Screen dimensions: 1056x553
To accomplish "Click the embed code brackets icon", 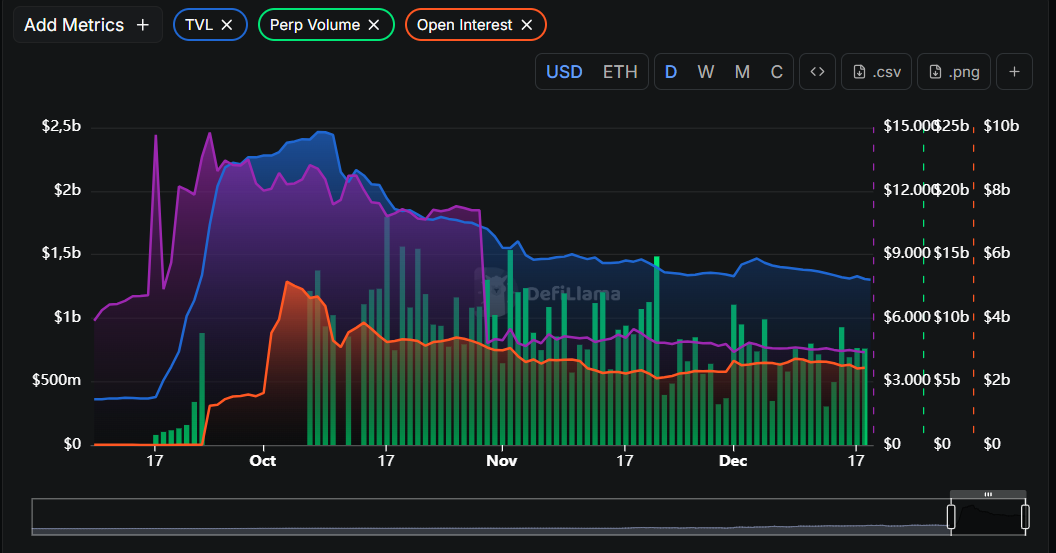I will pos(817,72).
